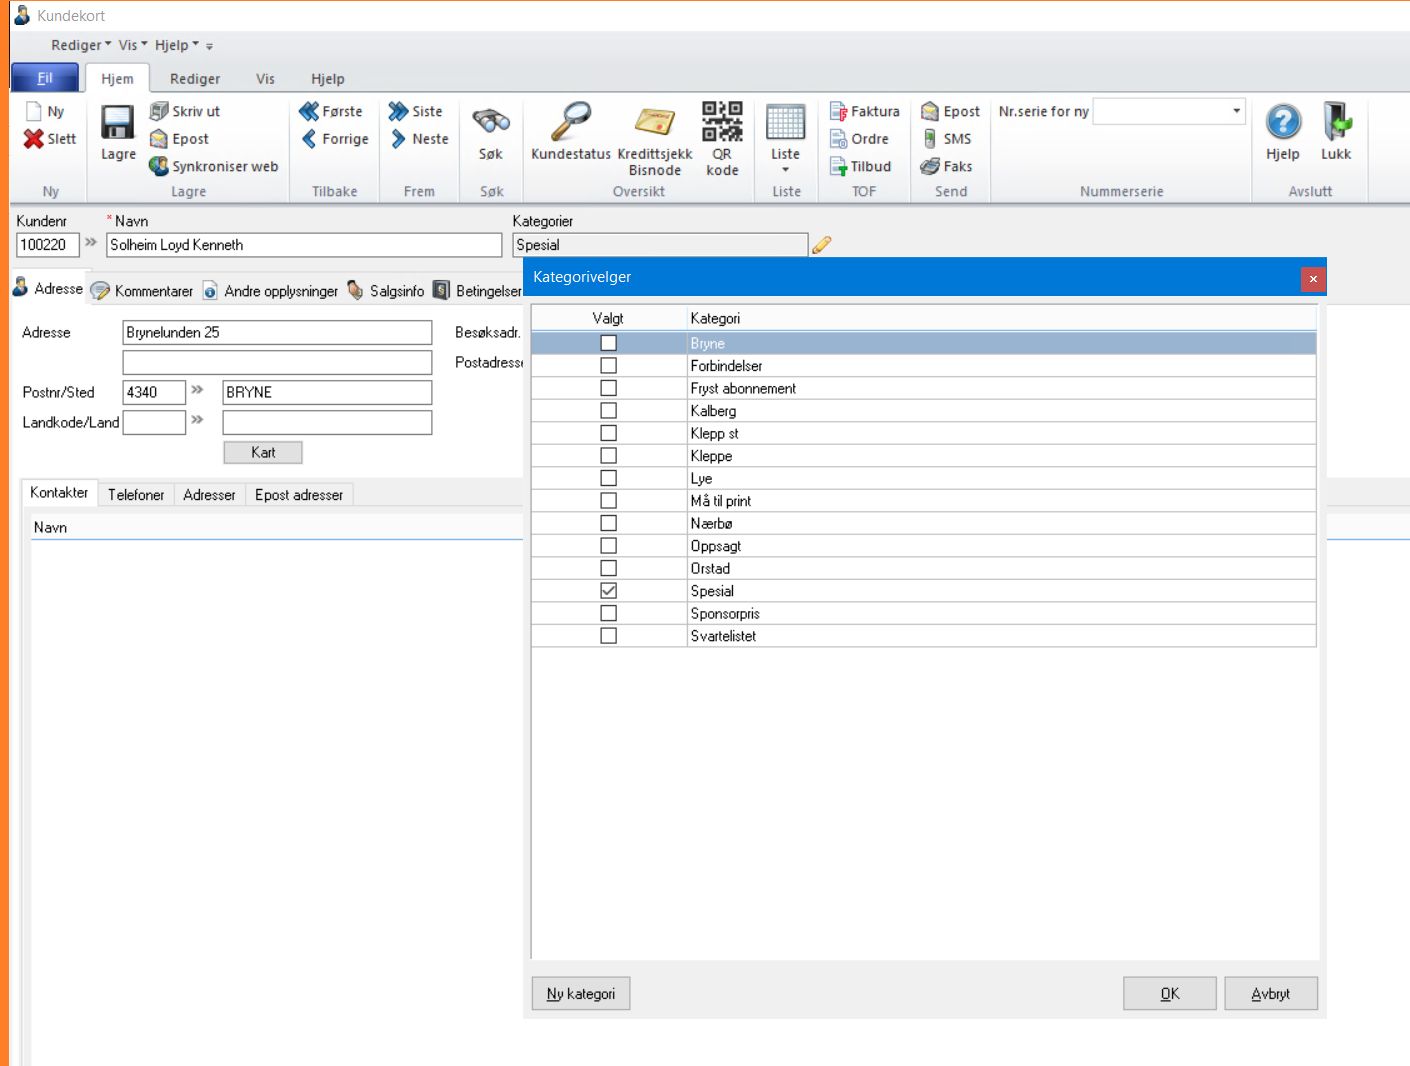Check the Bryne category checkbox

click(608, 343)
